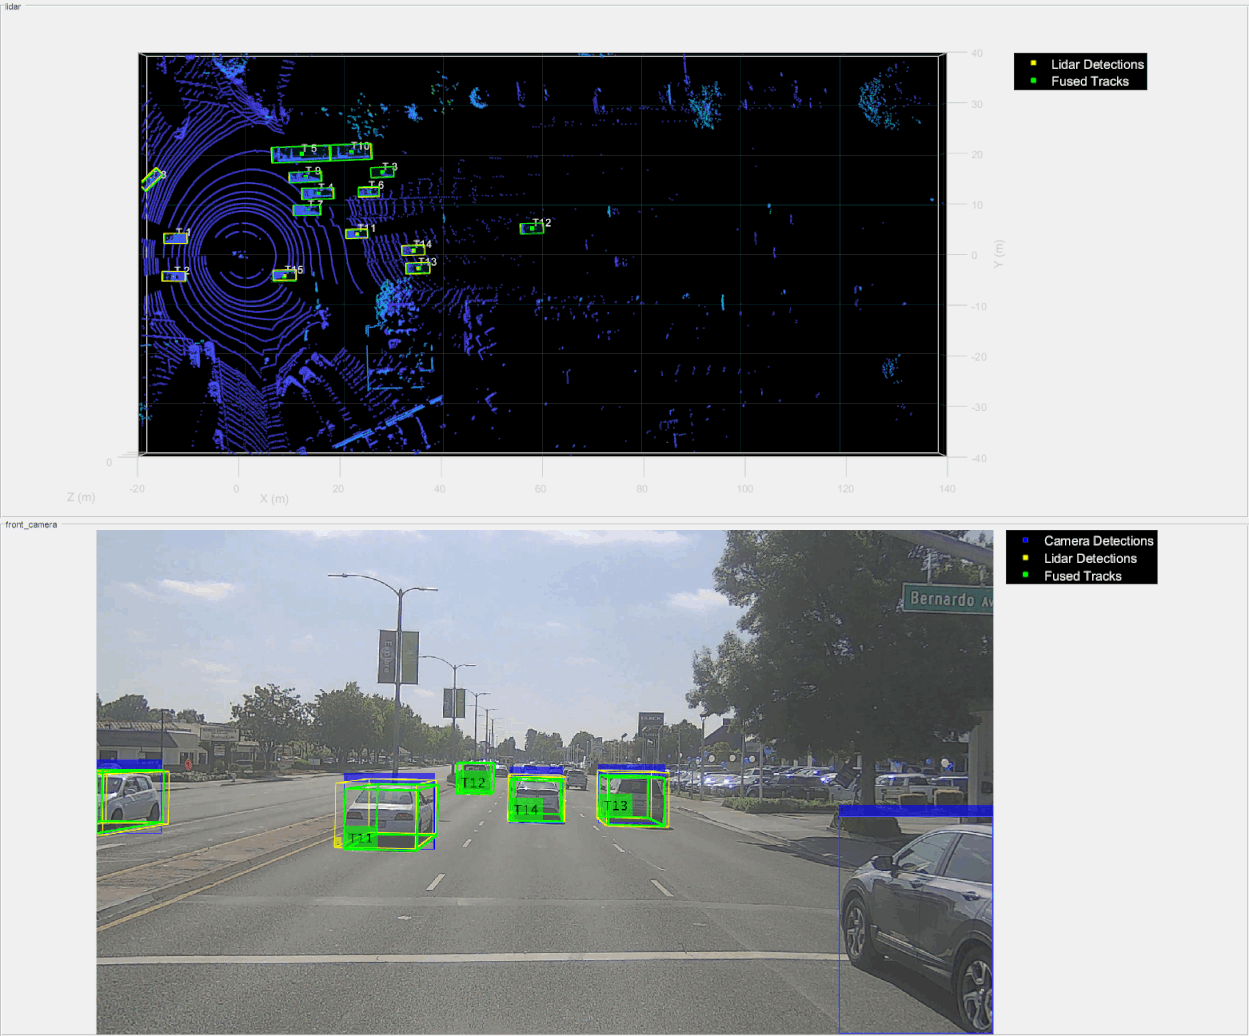Viewport: 1249px width, 1036px height.
Task: Click the Bernardo street sign in camera image
Action: point(947,599)
